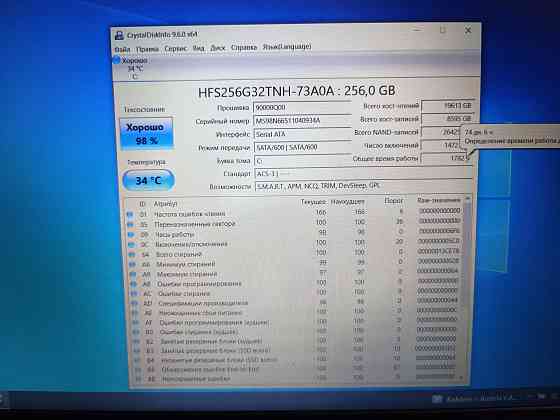560x420 pixels.
Task: Select the attribute B4 unused reserve blocks text
Action: pos(219,360)
